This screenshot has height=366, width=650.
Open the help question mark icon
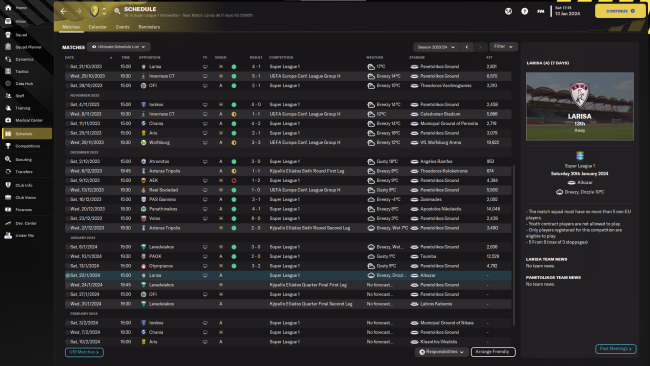click(524, 11)
